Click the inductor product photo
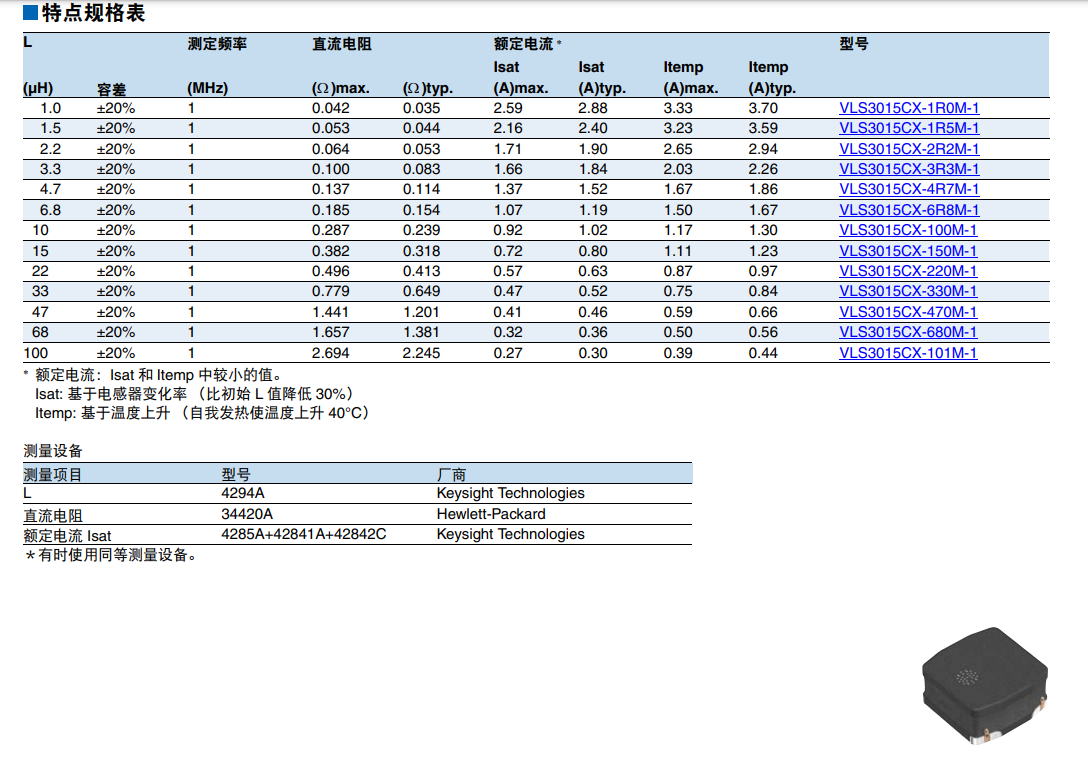This screenshot has width=1088, height=760. click(x=985, y=685)
